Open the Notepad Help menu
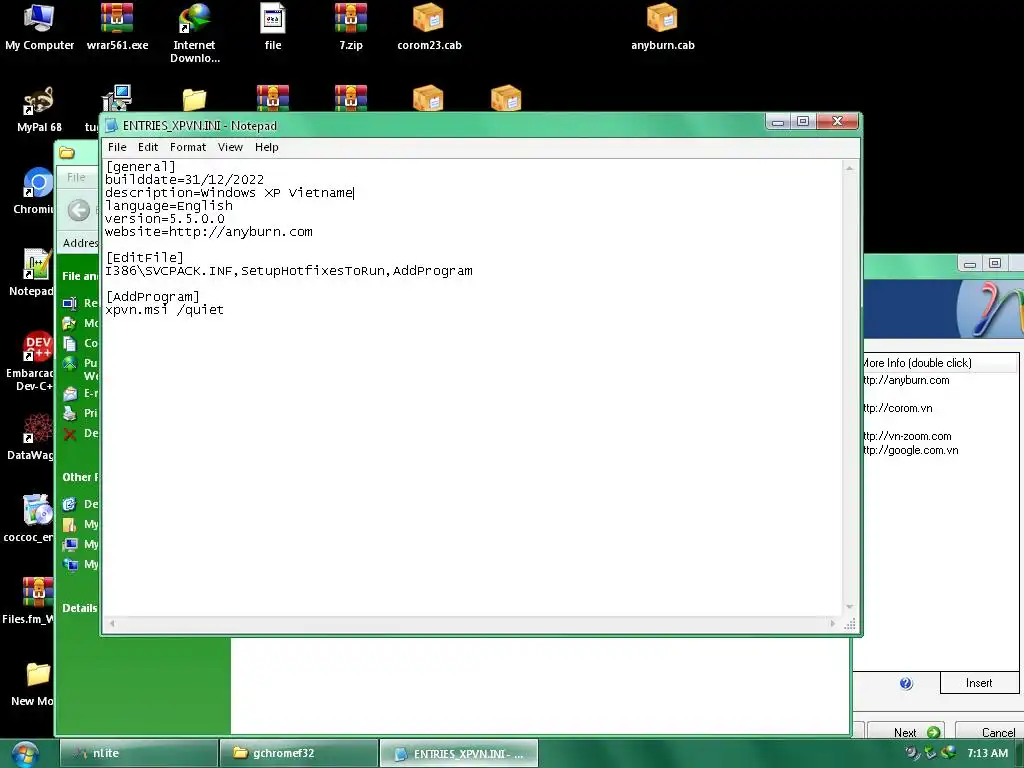 266,147
